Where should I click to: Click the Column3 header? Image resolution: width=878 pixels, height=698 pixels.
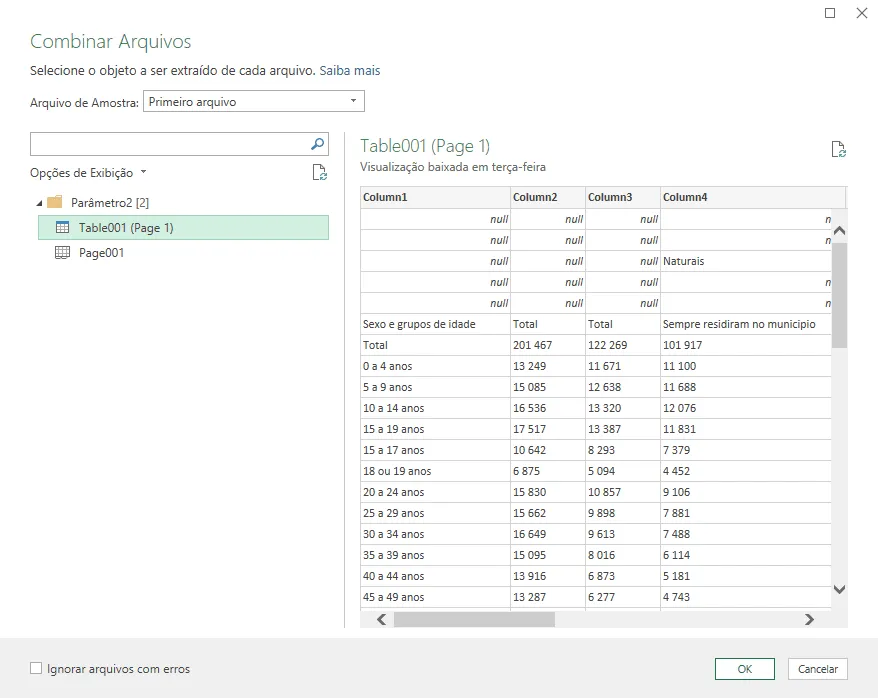pyautogui.click(x=623, y=197)
